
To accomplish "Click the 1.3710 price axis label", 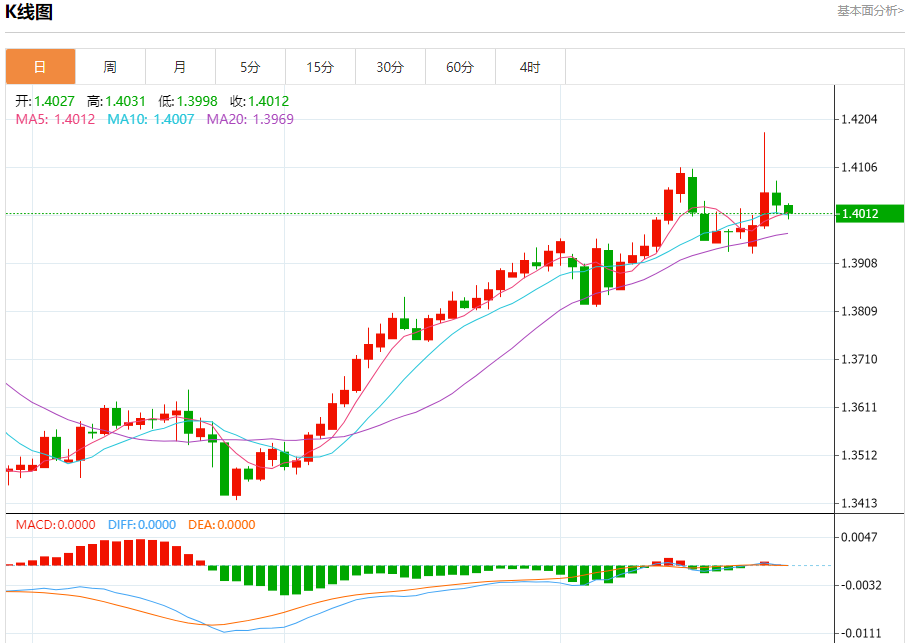I will (859, 360).
